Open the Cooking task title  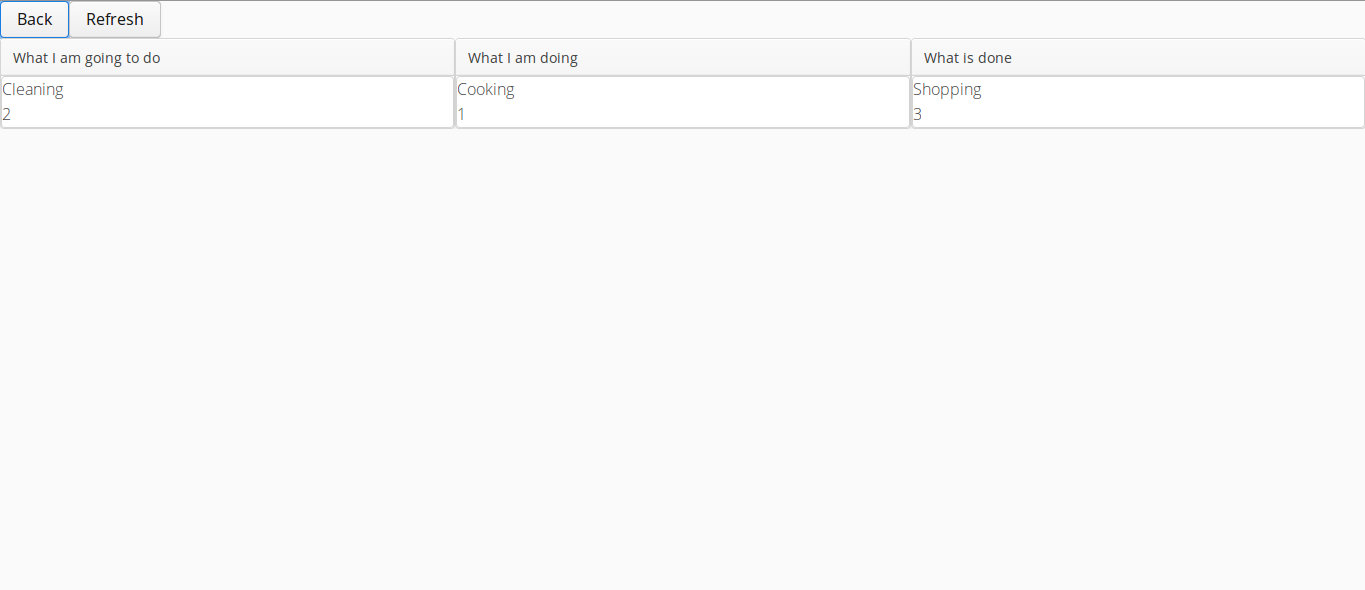coord(486,89)
